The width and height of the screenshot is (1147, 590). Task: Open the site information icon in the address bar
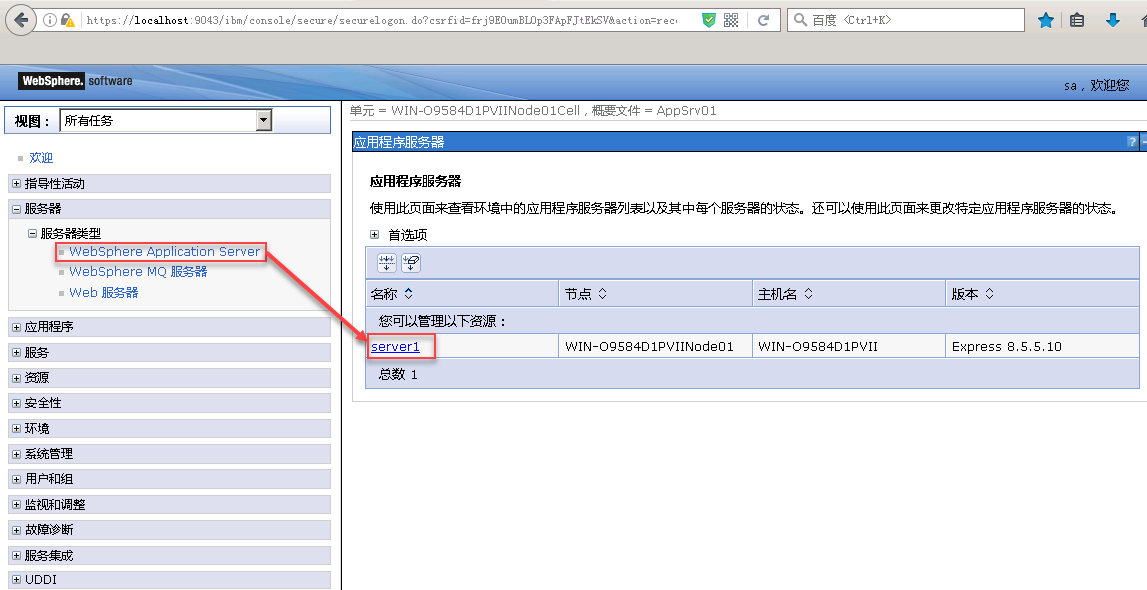point(50,20)
